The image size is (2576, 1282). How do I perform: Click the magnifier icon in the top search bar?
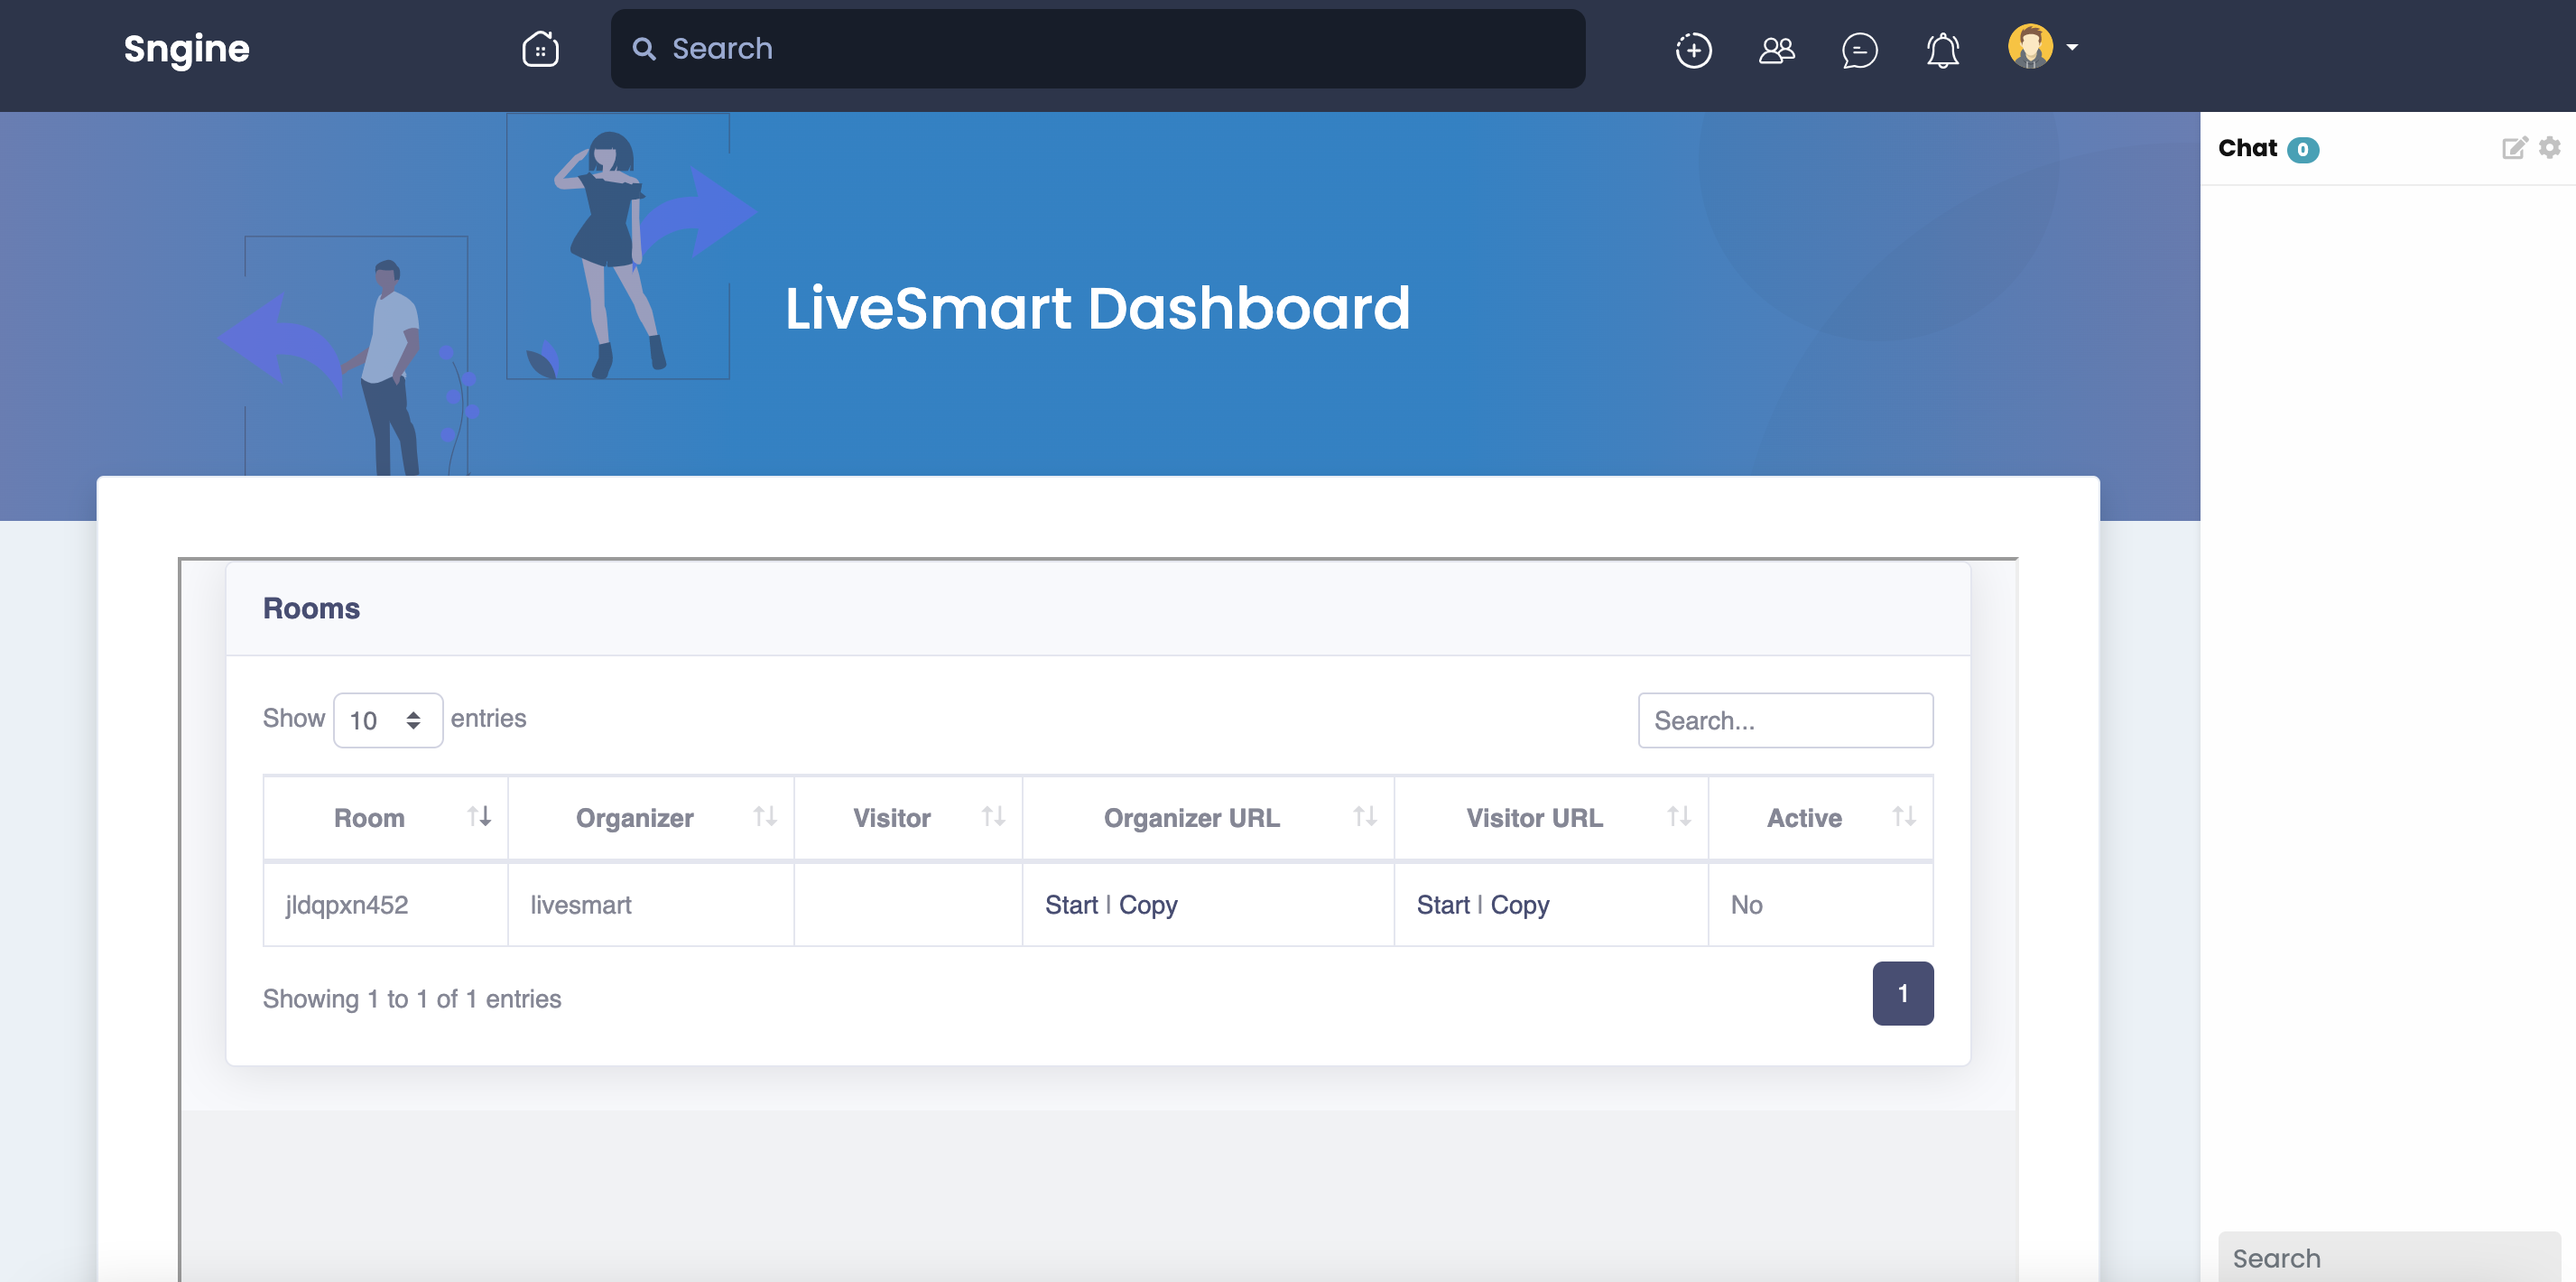click(x=644, y=48)
